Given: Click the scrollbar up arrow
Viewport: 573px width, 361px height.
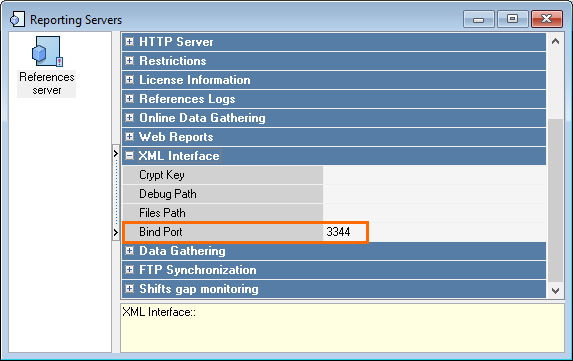Looking at the screenshot, I should 555,41.
